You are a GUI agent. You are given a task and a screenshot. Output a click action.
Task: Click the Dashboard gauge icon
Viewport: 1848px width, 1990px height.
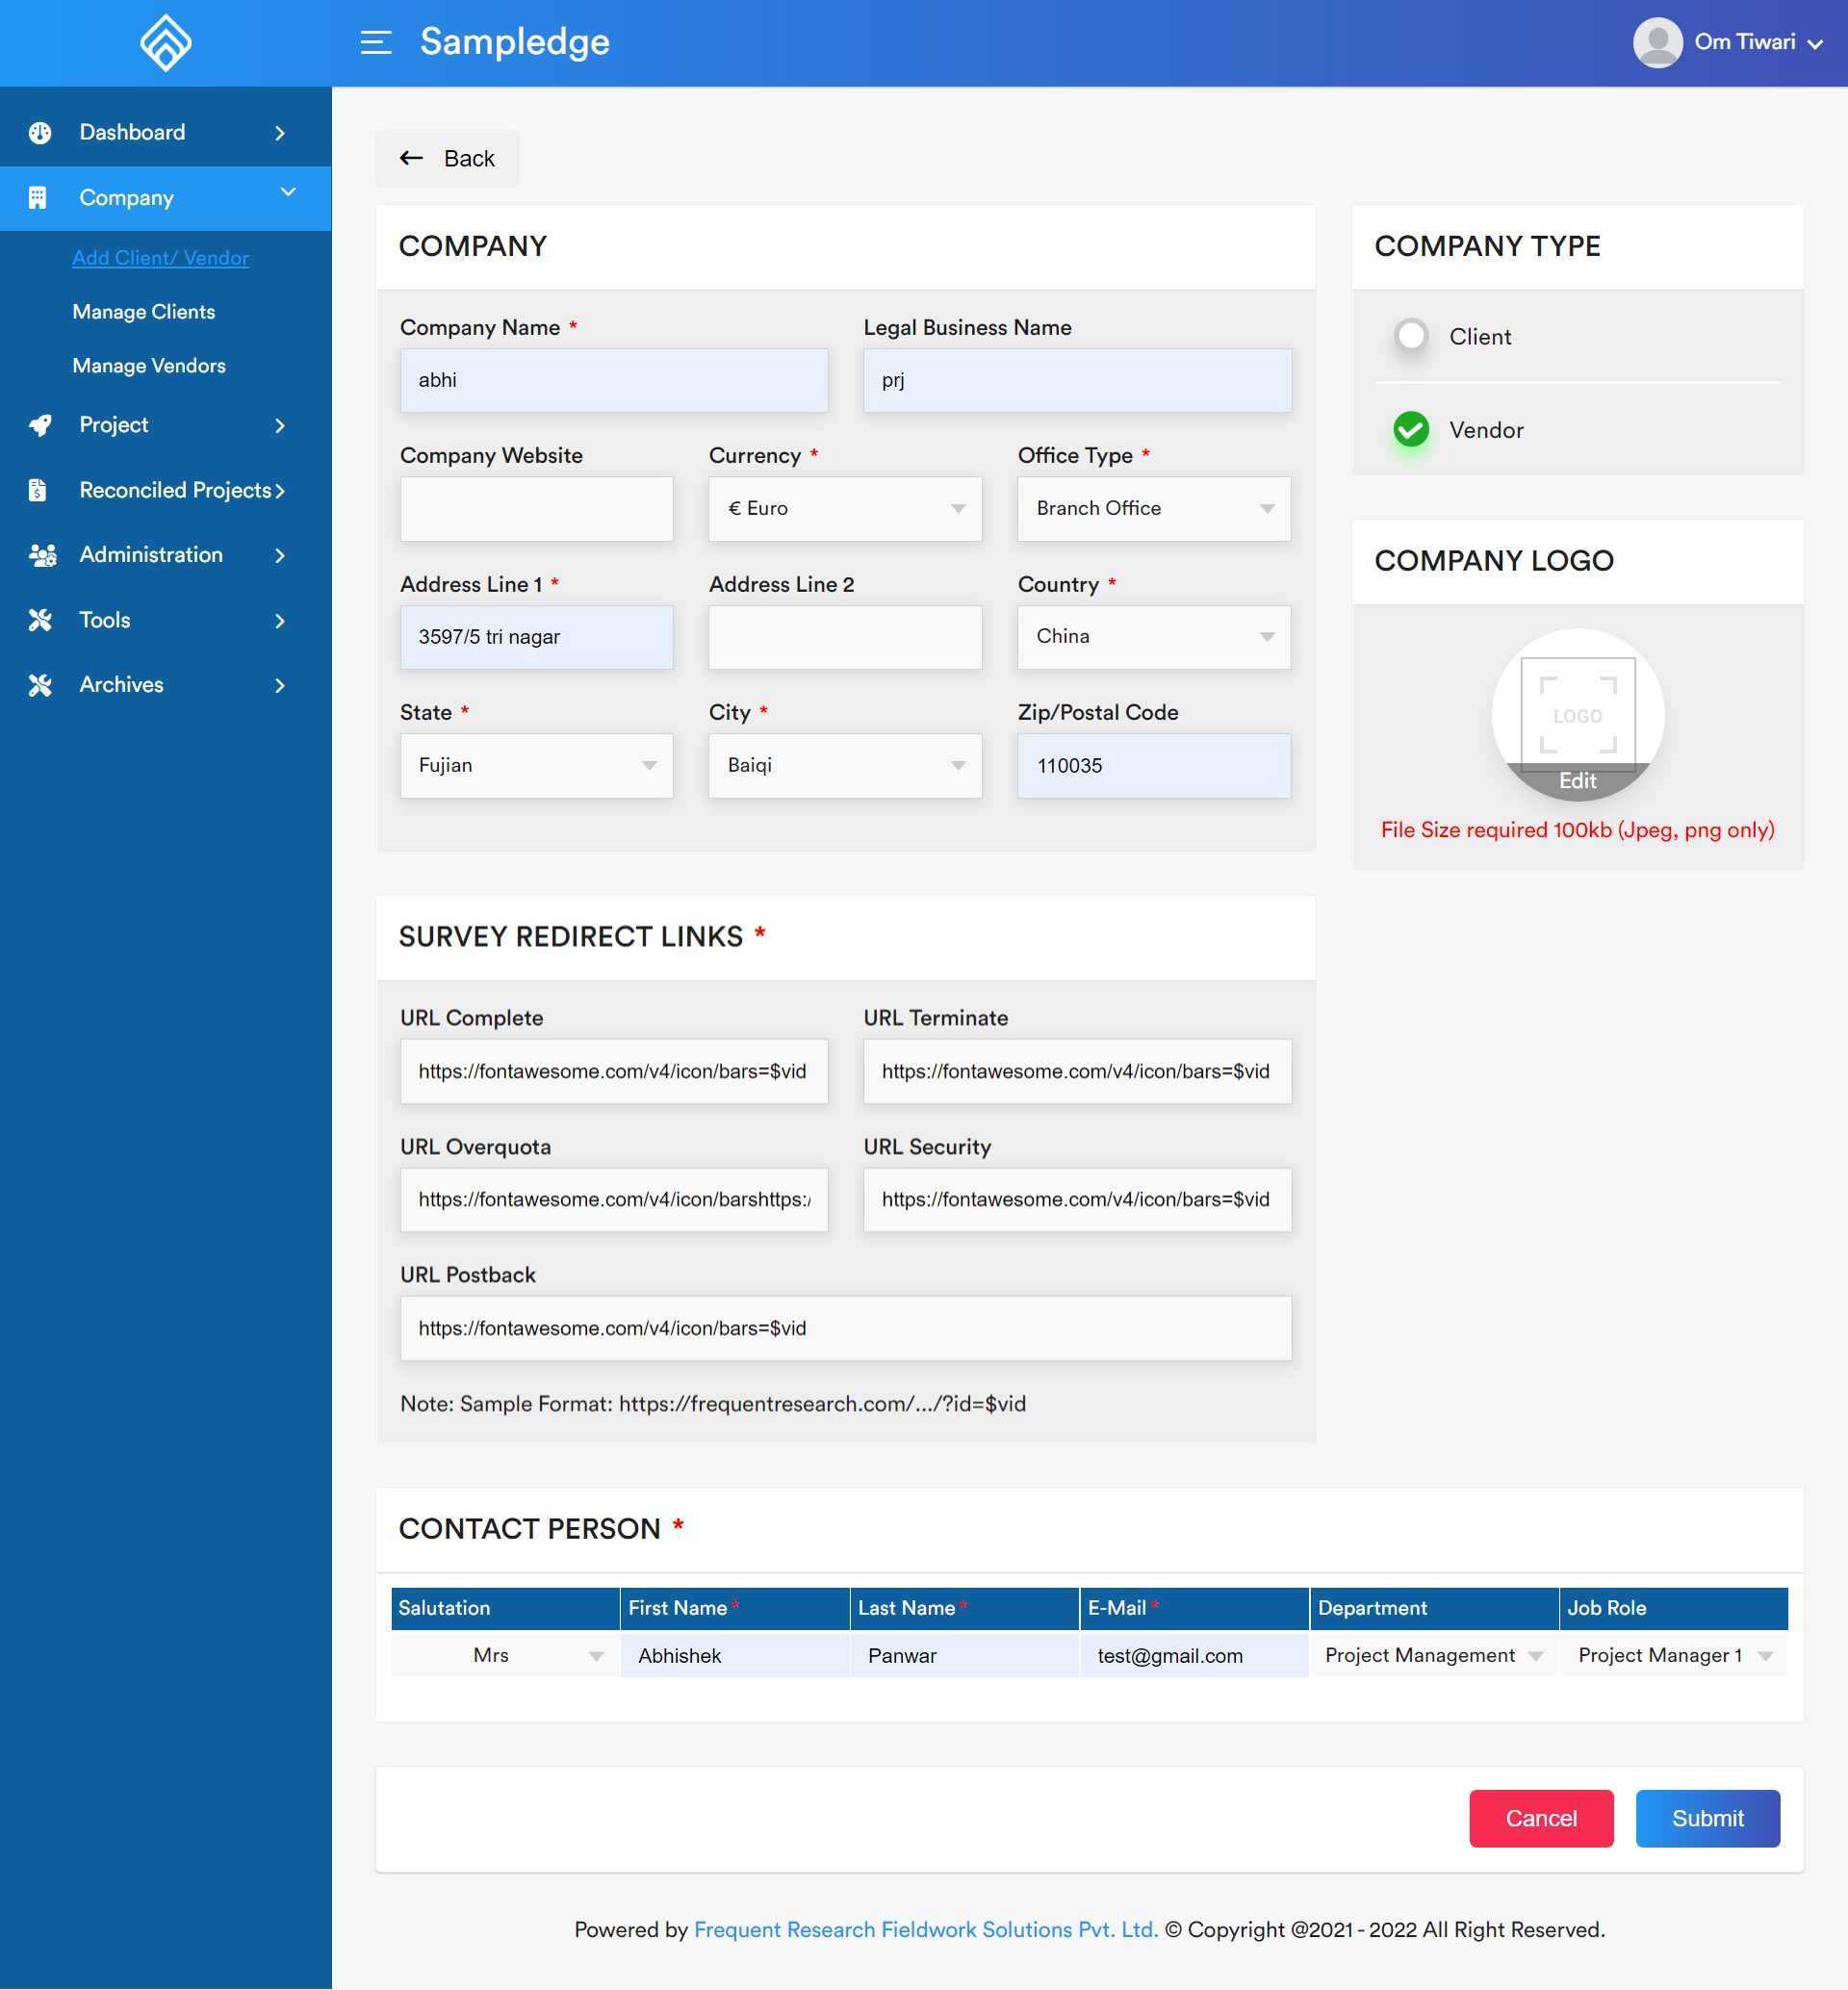pos(40,132)
